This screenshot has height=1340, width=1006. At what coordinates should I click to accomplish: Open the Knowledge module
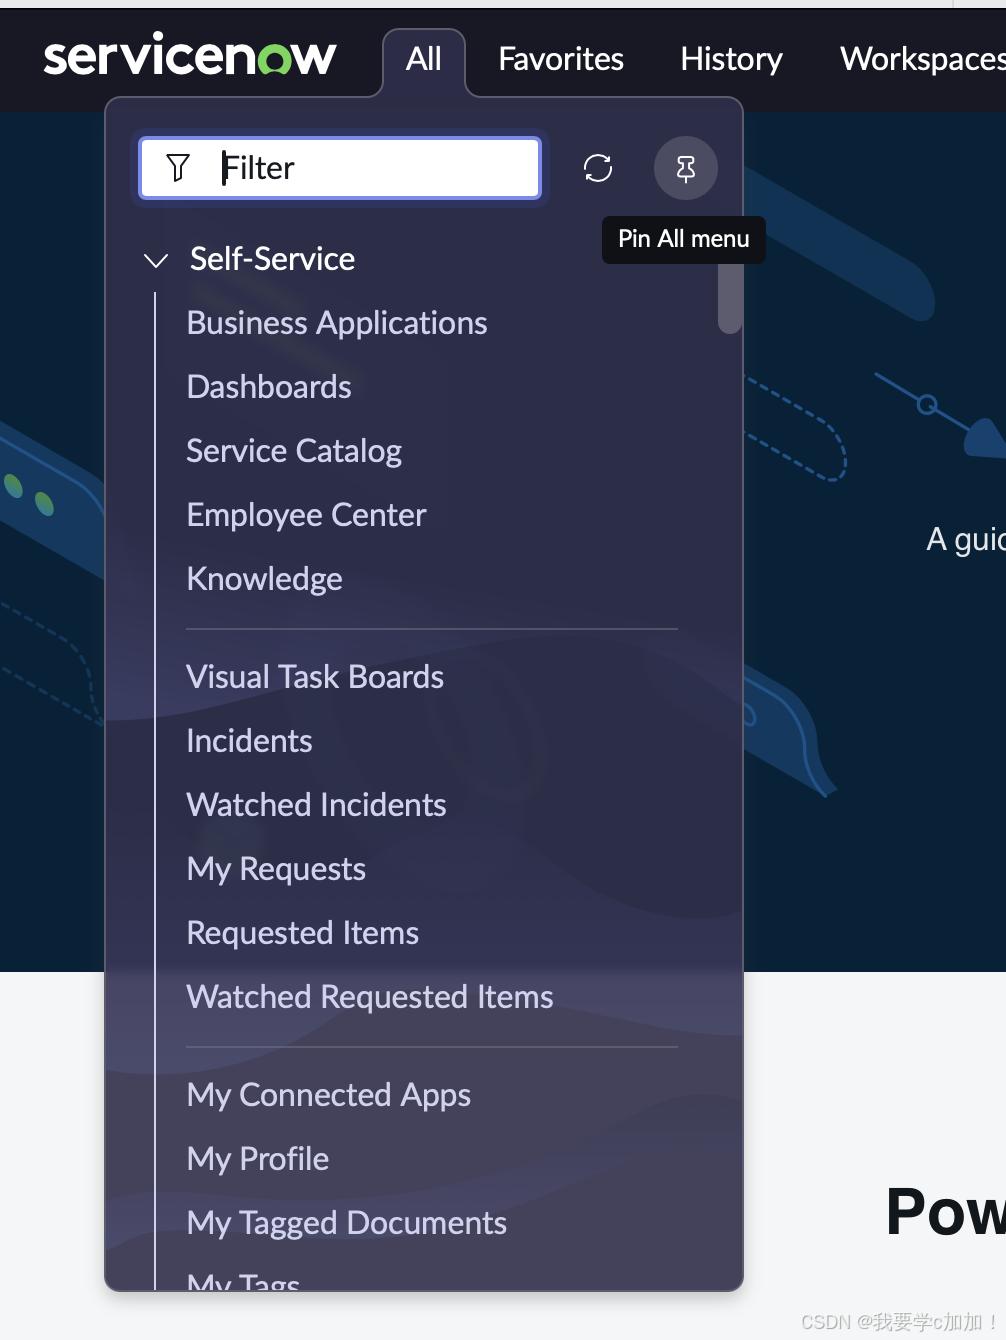264,579
